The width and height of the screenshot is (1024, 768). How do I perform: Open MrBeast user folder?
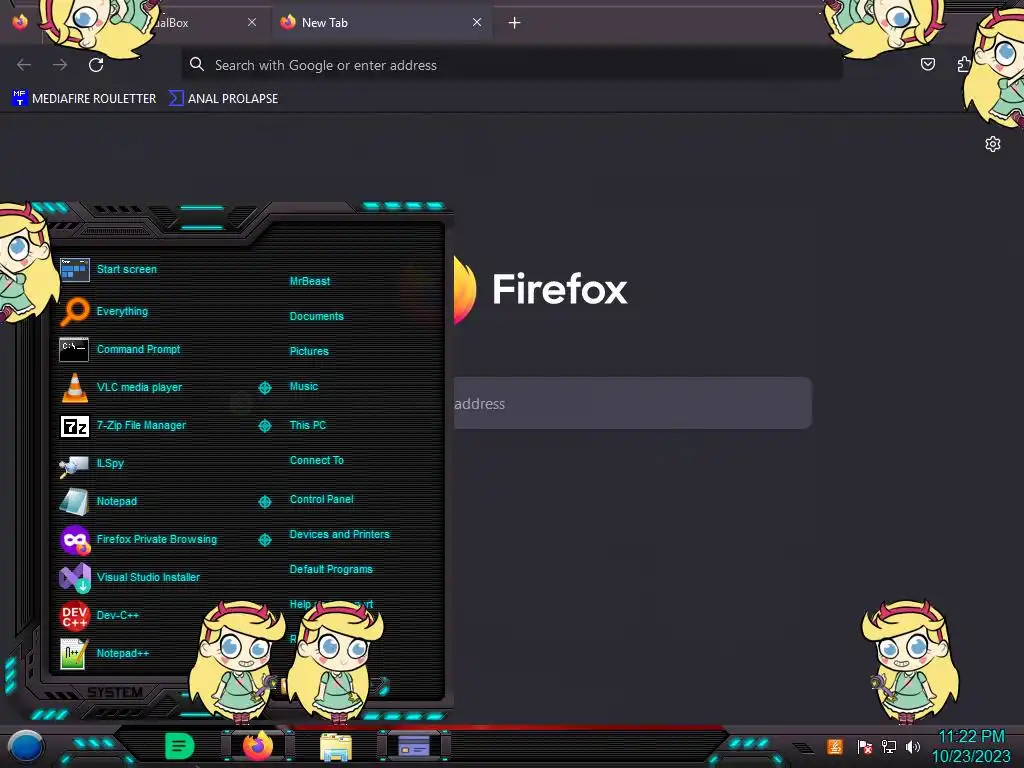310,281
